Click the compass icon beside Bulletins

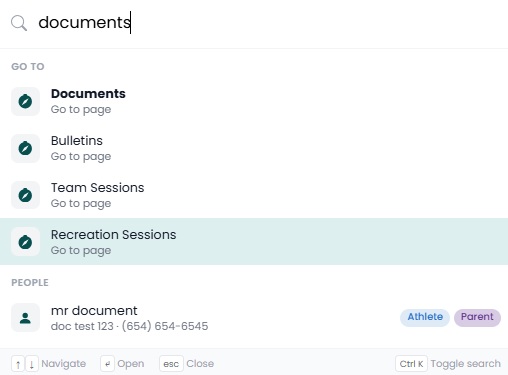(x=25, y=148)
